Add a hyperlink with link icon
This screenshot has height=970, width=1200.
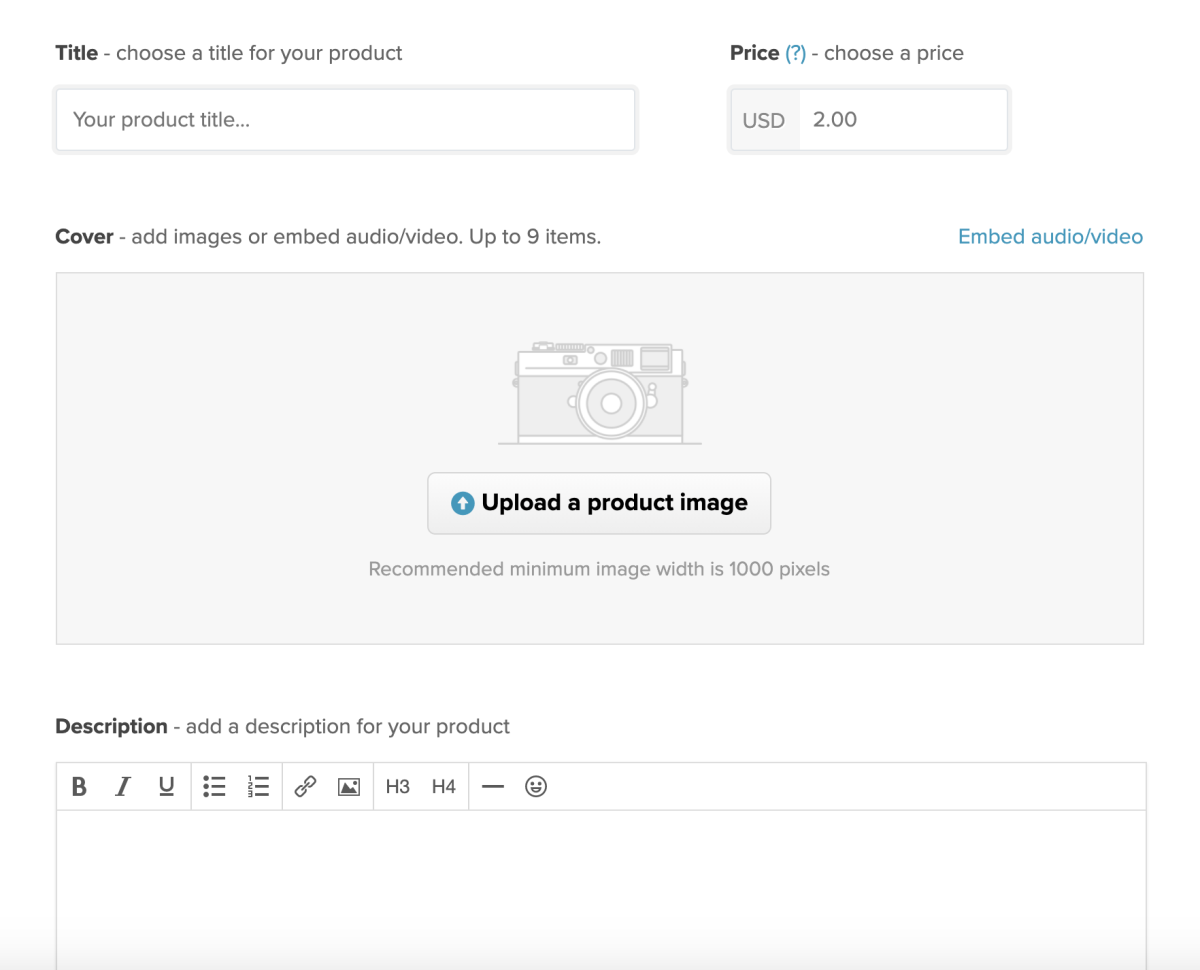click(x=305, y=787)
